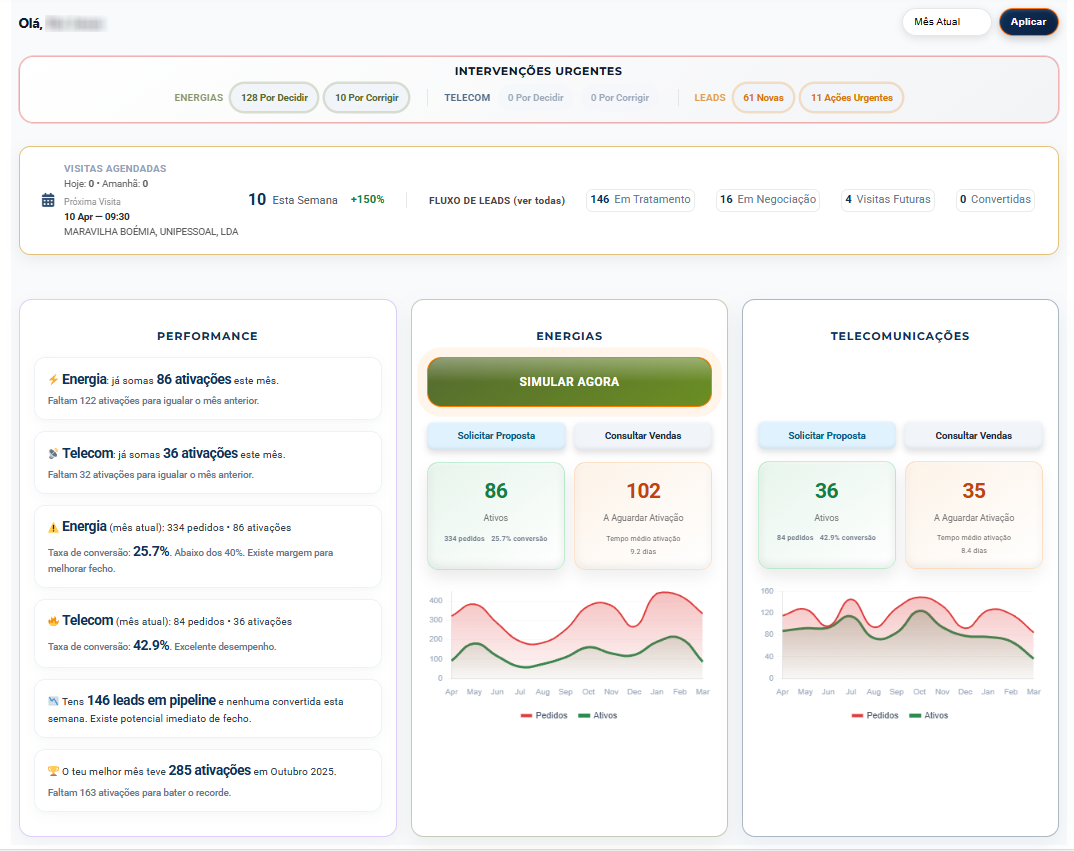Viewport: 1074px width, 851px height.
Task: Click Consultar Vendas under Telecomunicações
Action: point(973,436)
